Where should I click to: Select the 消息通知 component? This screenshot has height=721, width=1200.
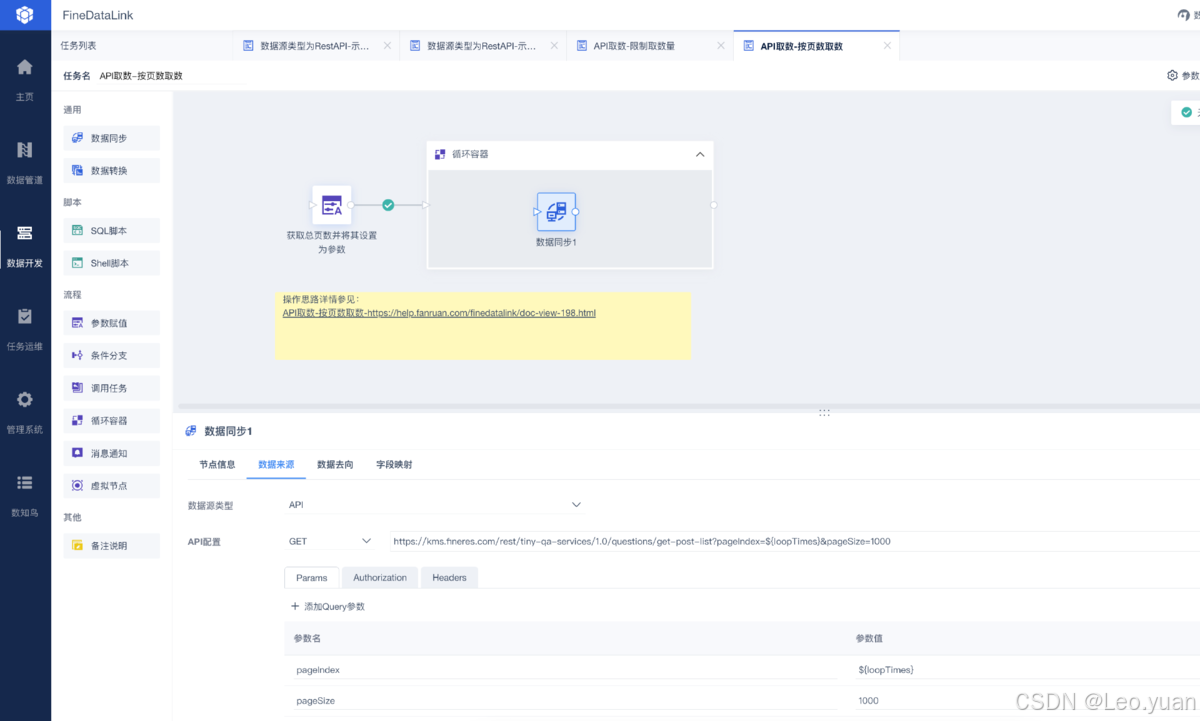click(111, 453)
